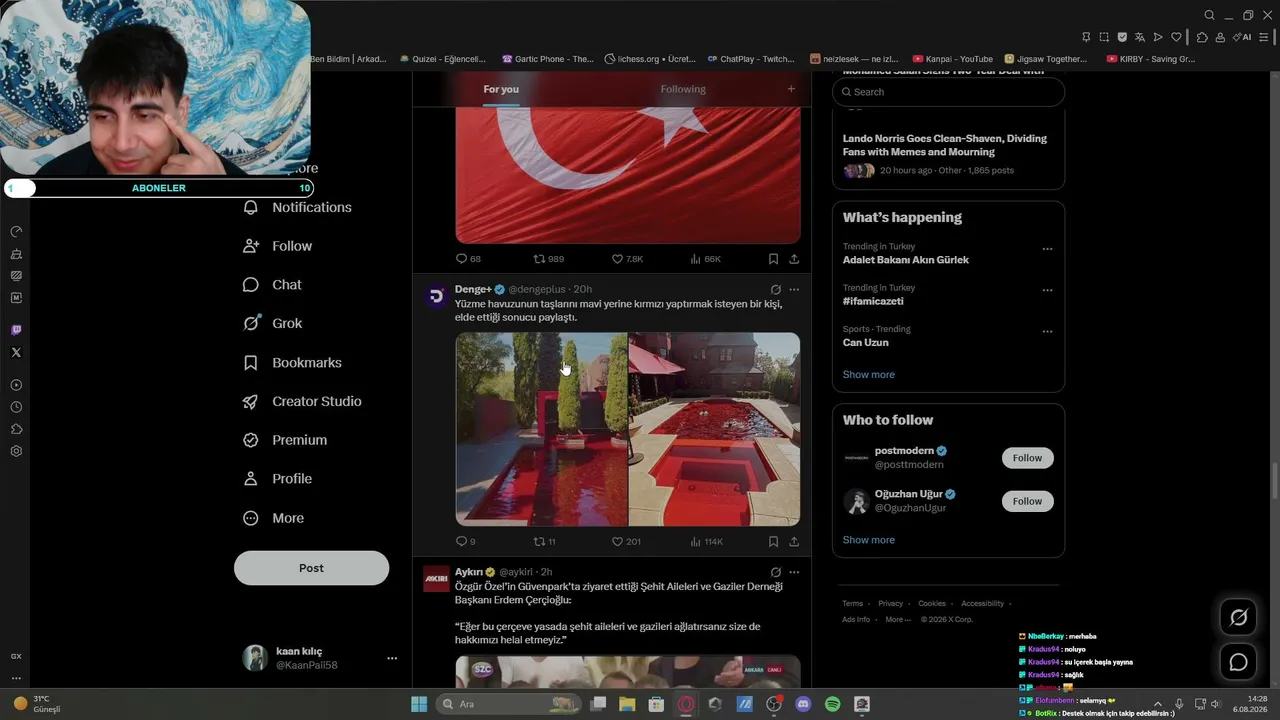
Task: Open Bookmarks in the X navigation
Action: 292,362
